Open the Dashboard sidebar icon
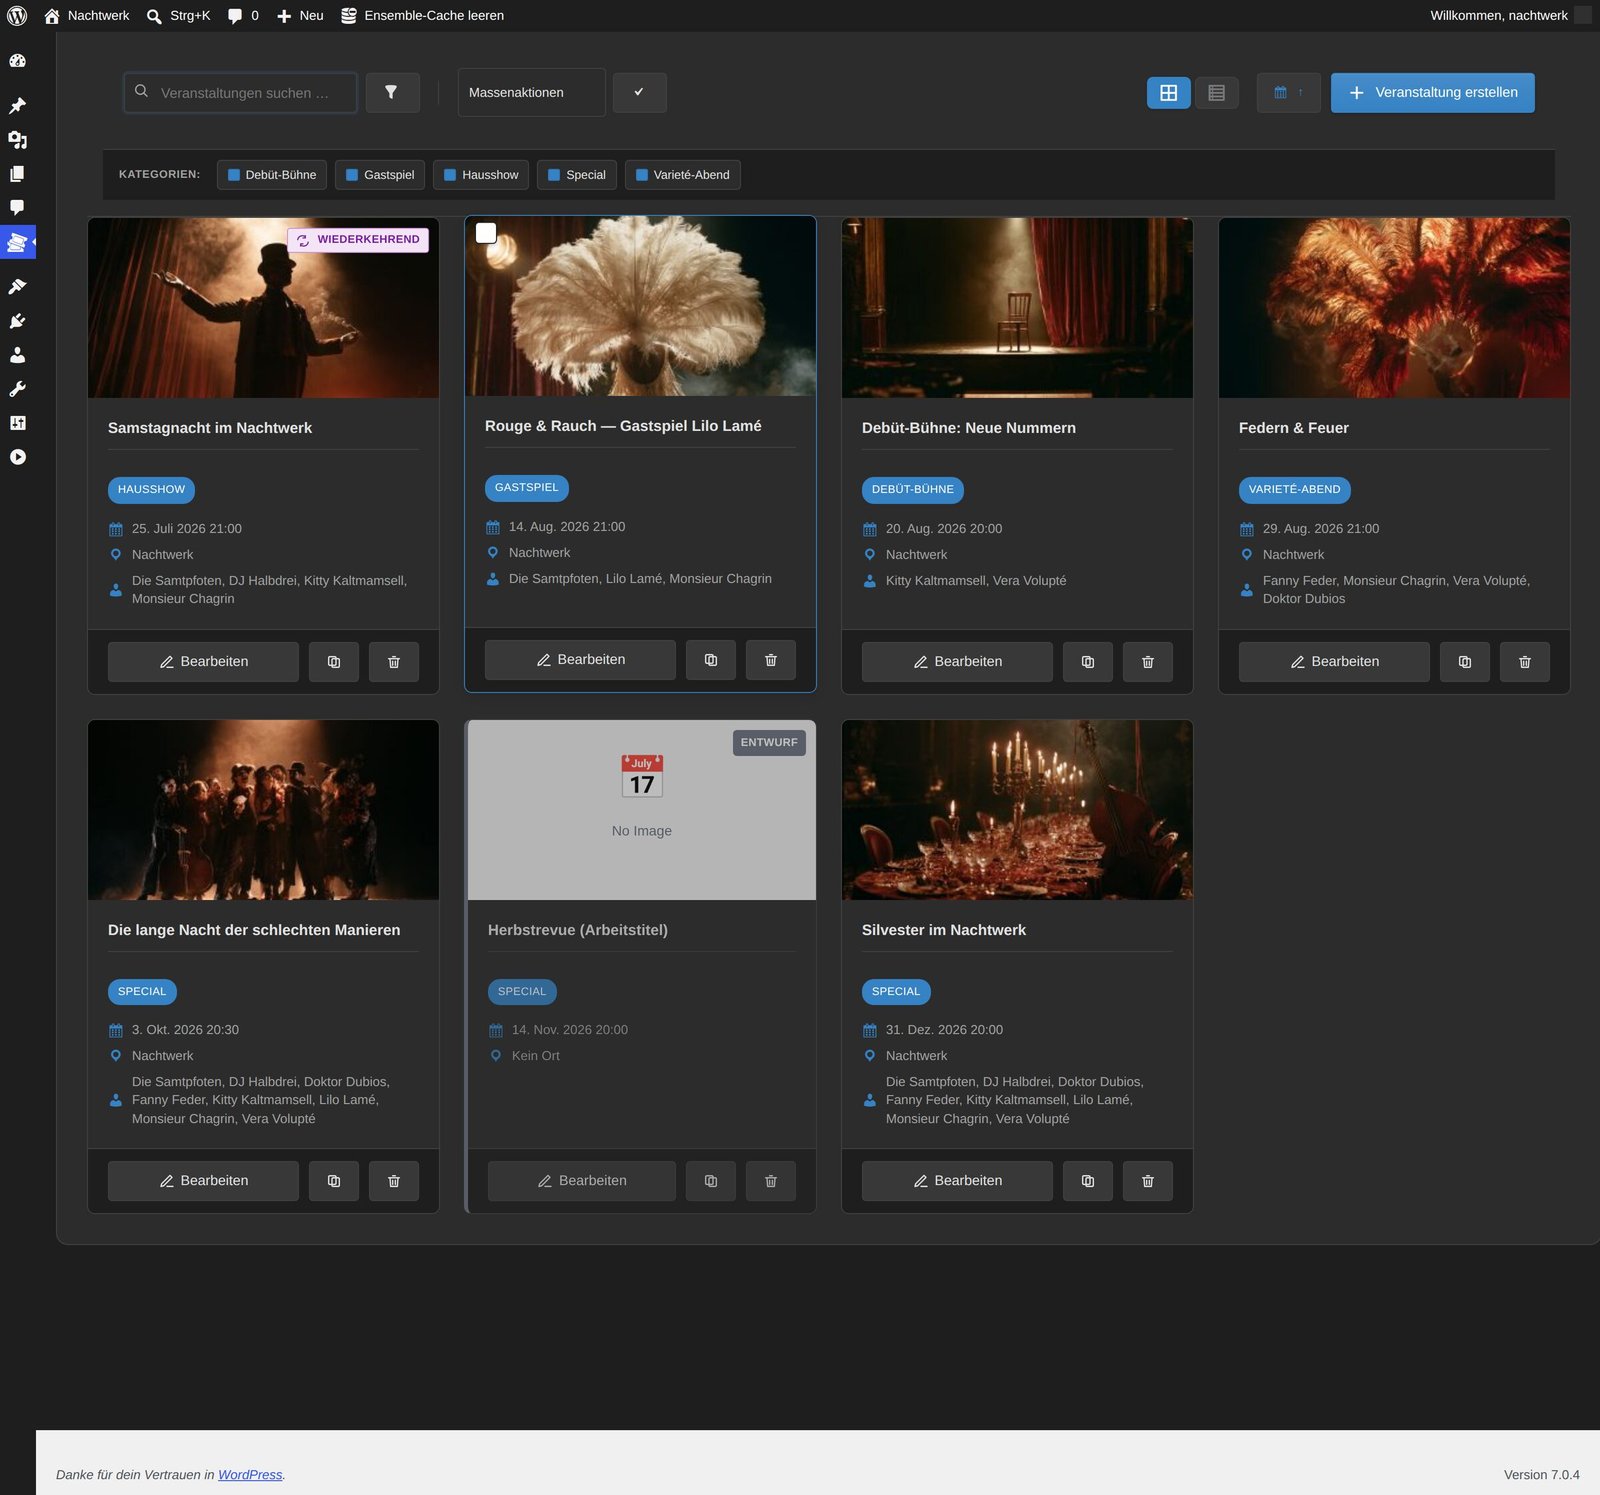The image size is (1600, 1495). point(17,61)
